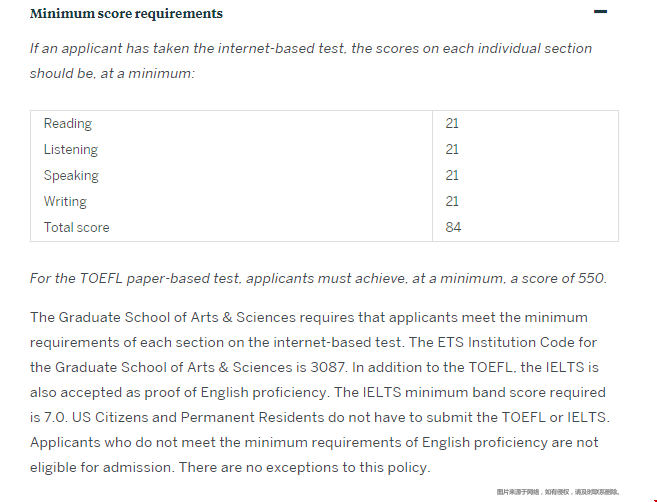657x502 pixels.
Task: Select the Listening row label
Action: coord(71,149)
